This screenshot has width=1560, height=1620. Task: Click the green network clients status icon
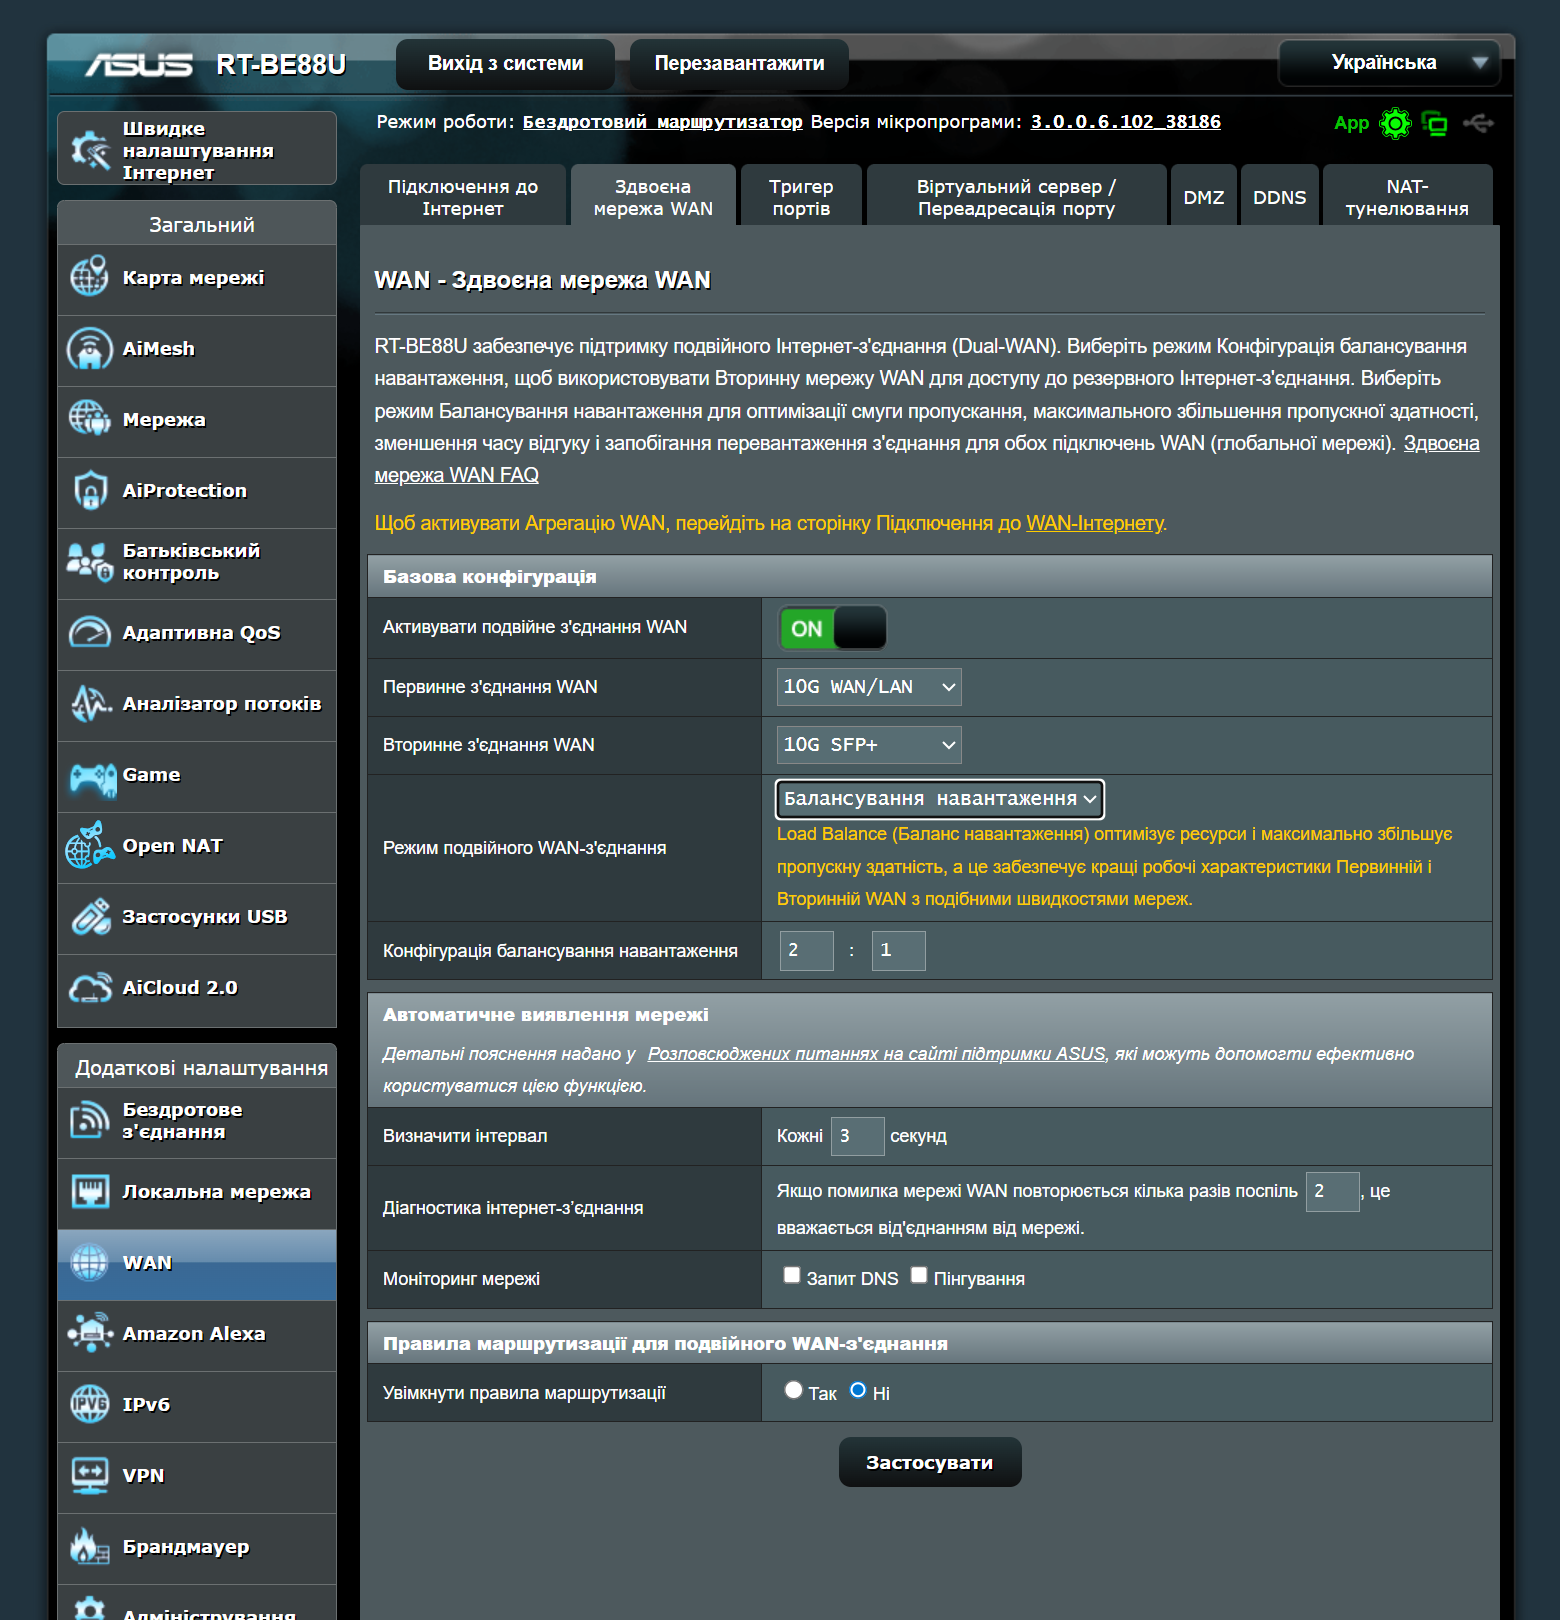(x=1435, y=123)
